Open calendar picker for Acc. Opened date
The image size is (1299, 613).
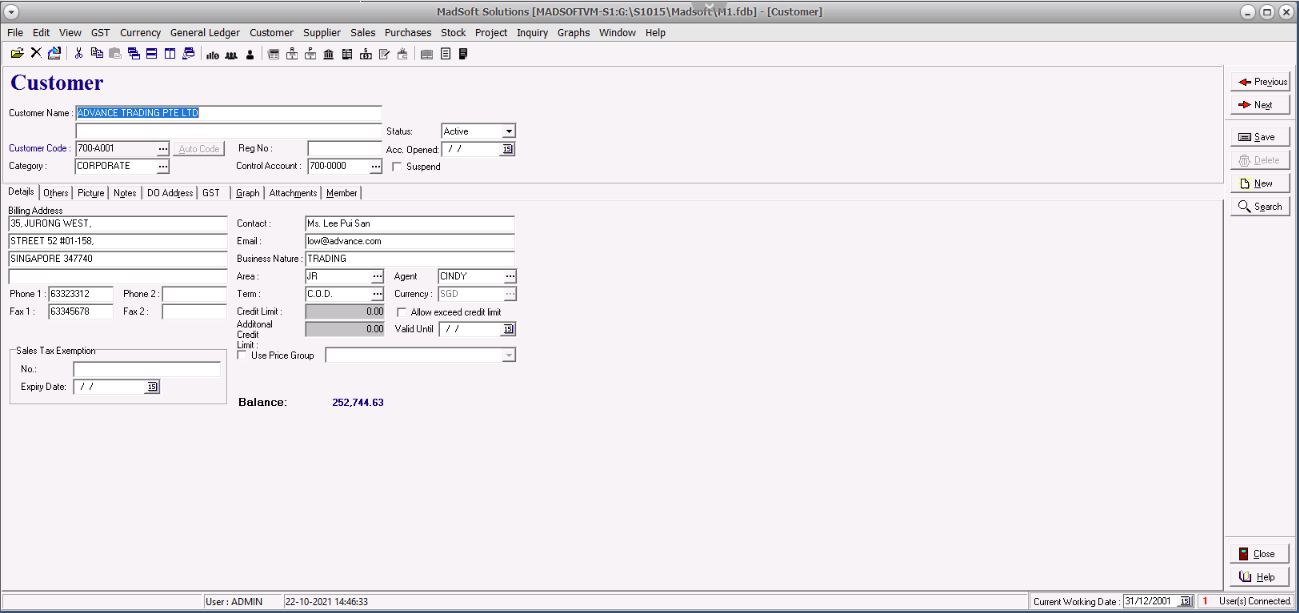point(507,149)
